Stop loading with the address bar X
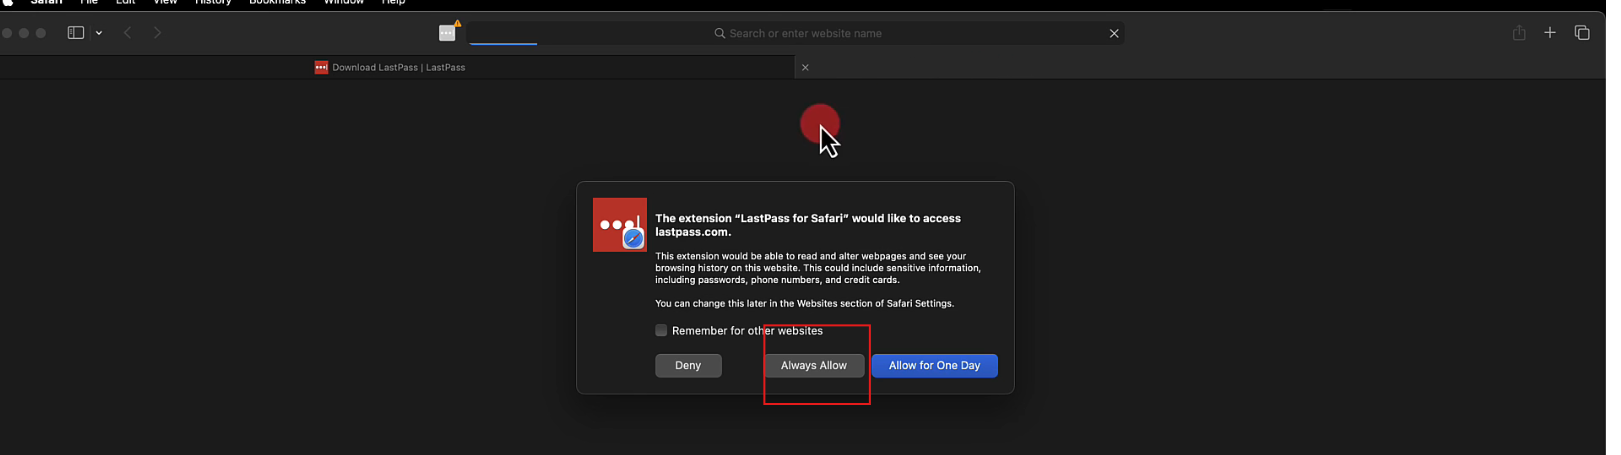Image resolution: width=1621 pixels, height=455 pixels. point(1114,33)
